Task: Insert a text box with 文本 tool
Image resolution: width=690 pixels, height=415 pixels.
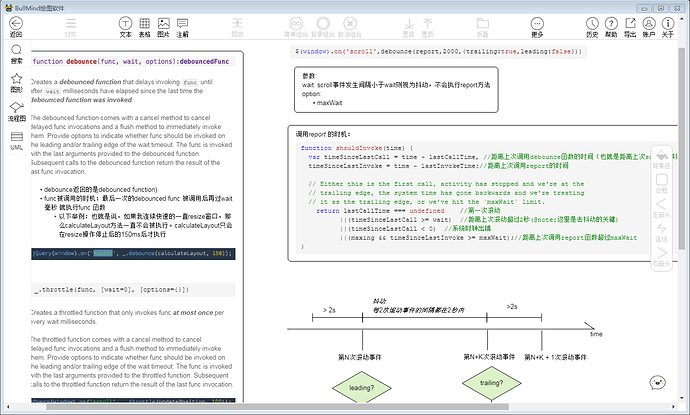Action: point(125,27)
